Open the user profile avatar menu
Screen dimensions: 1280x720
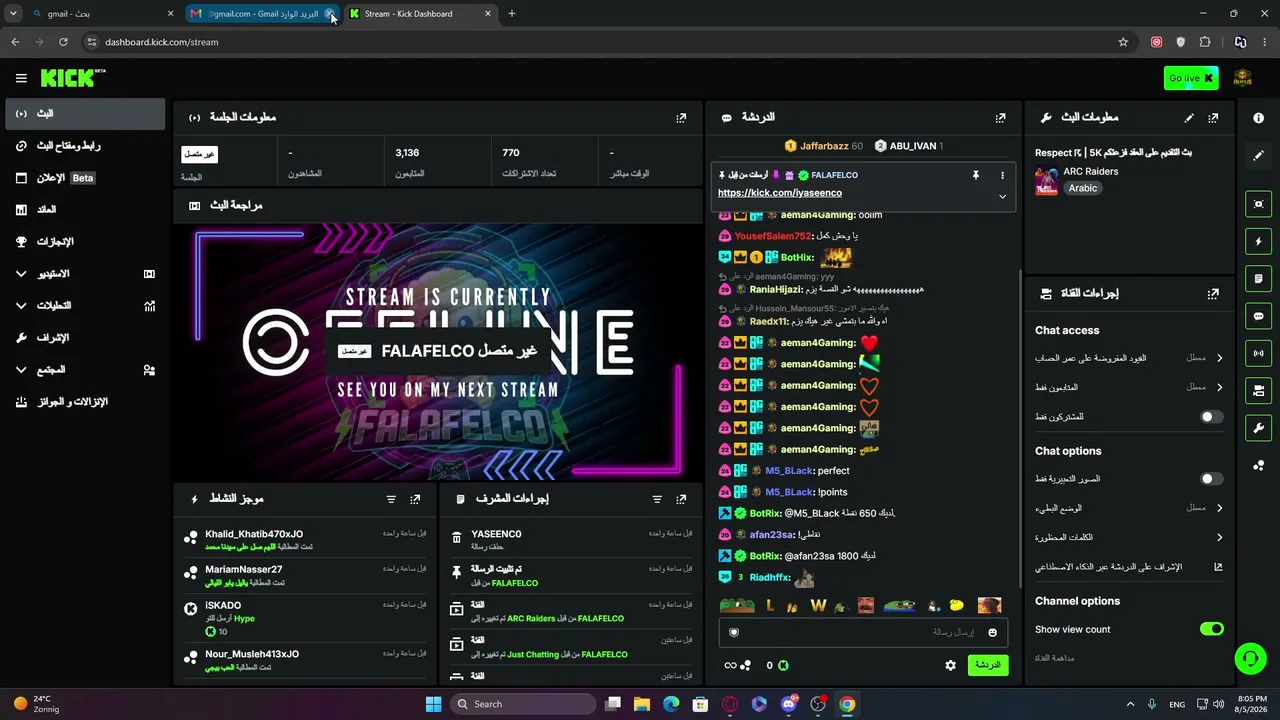1243,78
